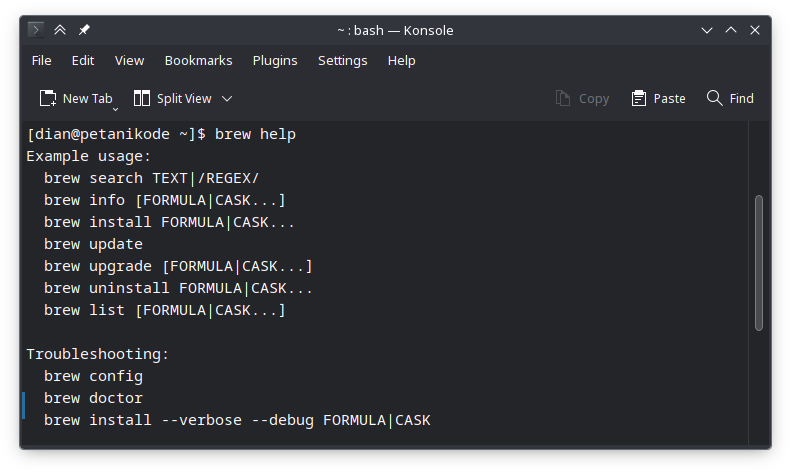The width and height of the screenshot is (791, 473).
Task: Open the Help menu
Action: coord(401,60)
